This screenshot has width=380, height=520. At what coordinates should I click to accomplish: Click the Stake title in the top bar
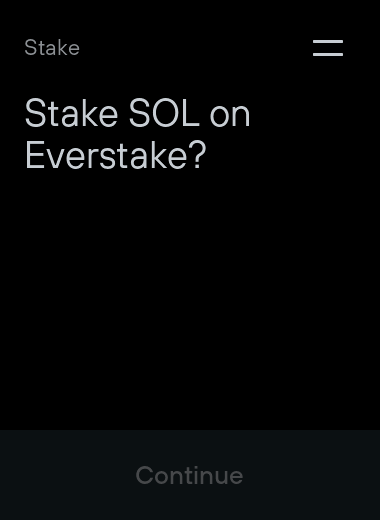[x=52, y=48]
